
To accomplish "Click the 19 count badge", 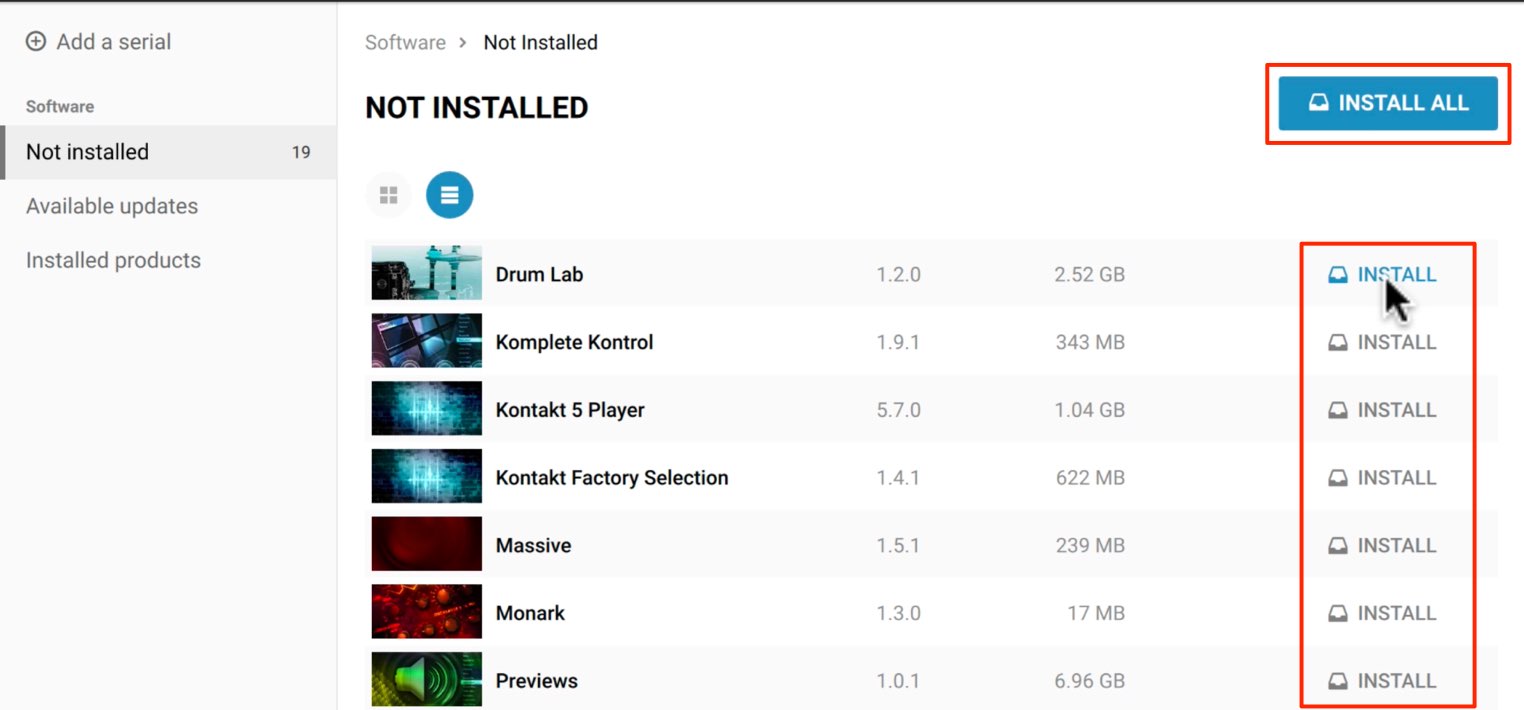I will [301, 153].
